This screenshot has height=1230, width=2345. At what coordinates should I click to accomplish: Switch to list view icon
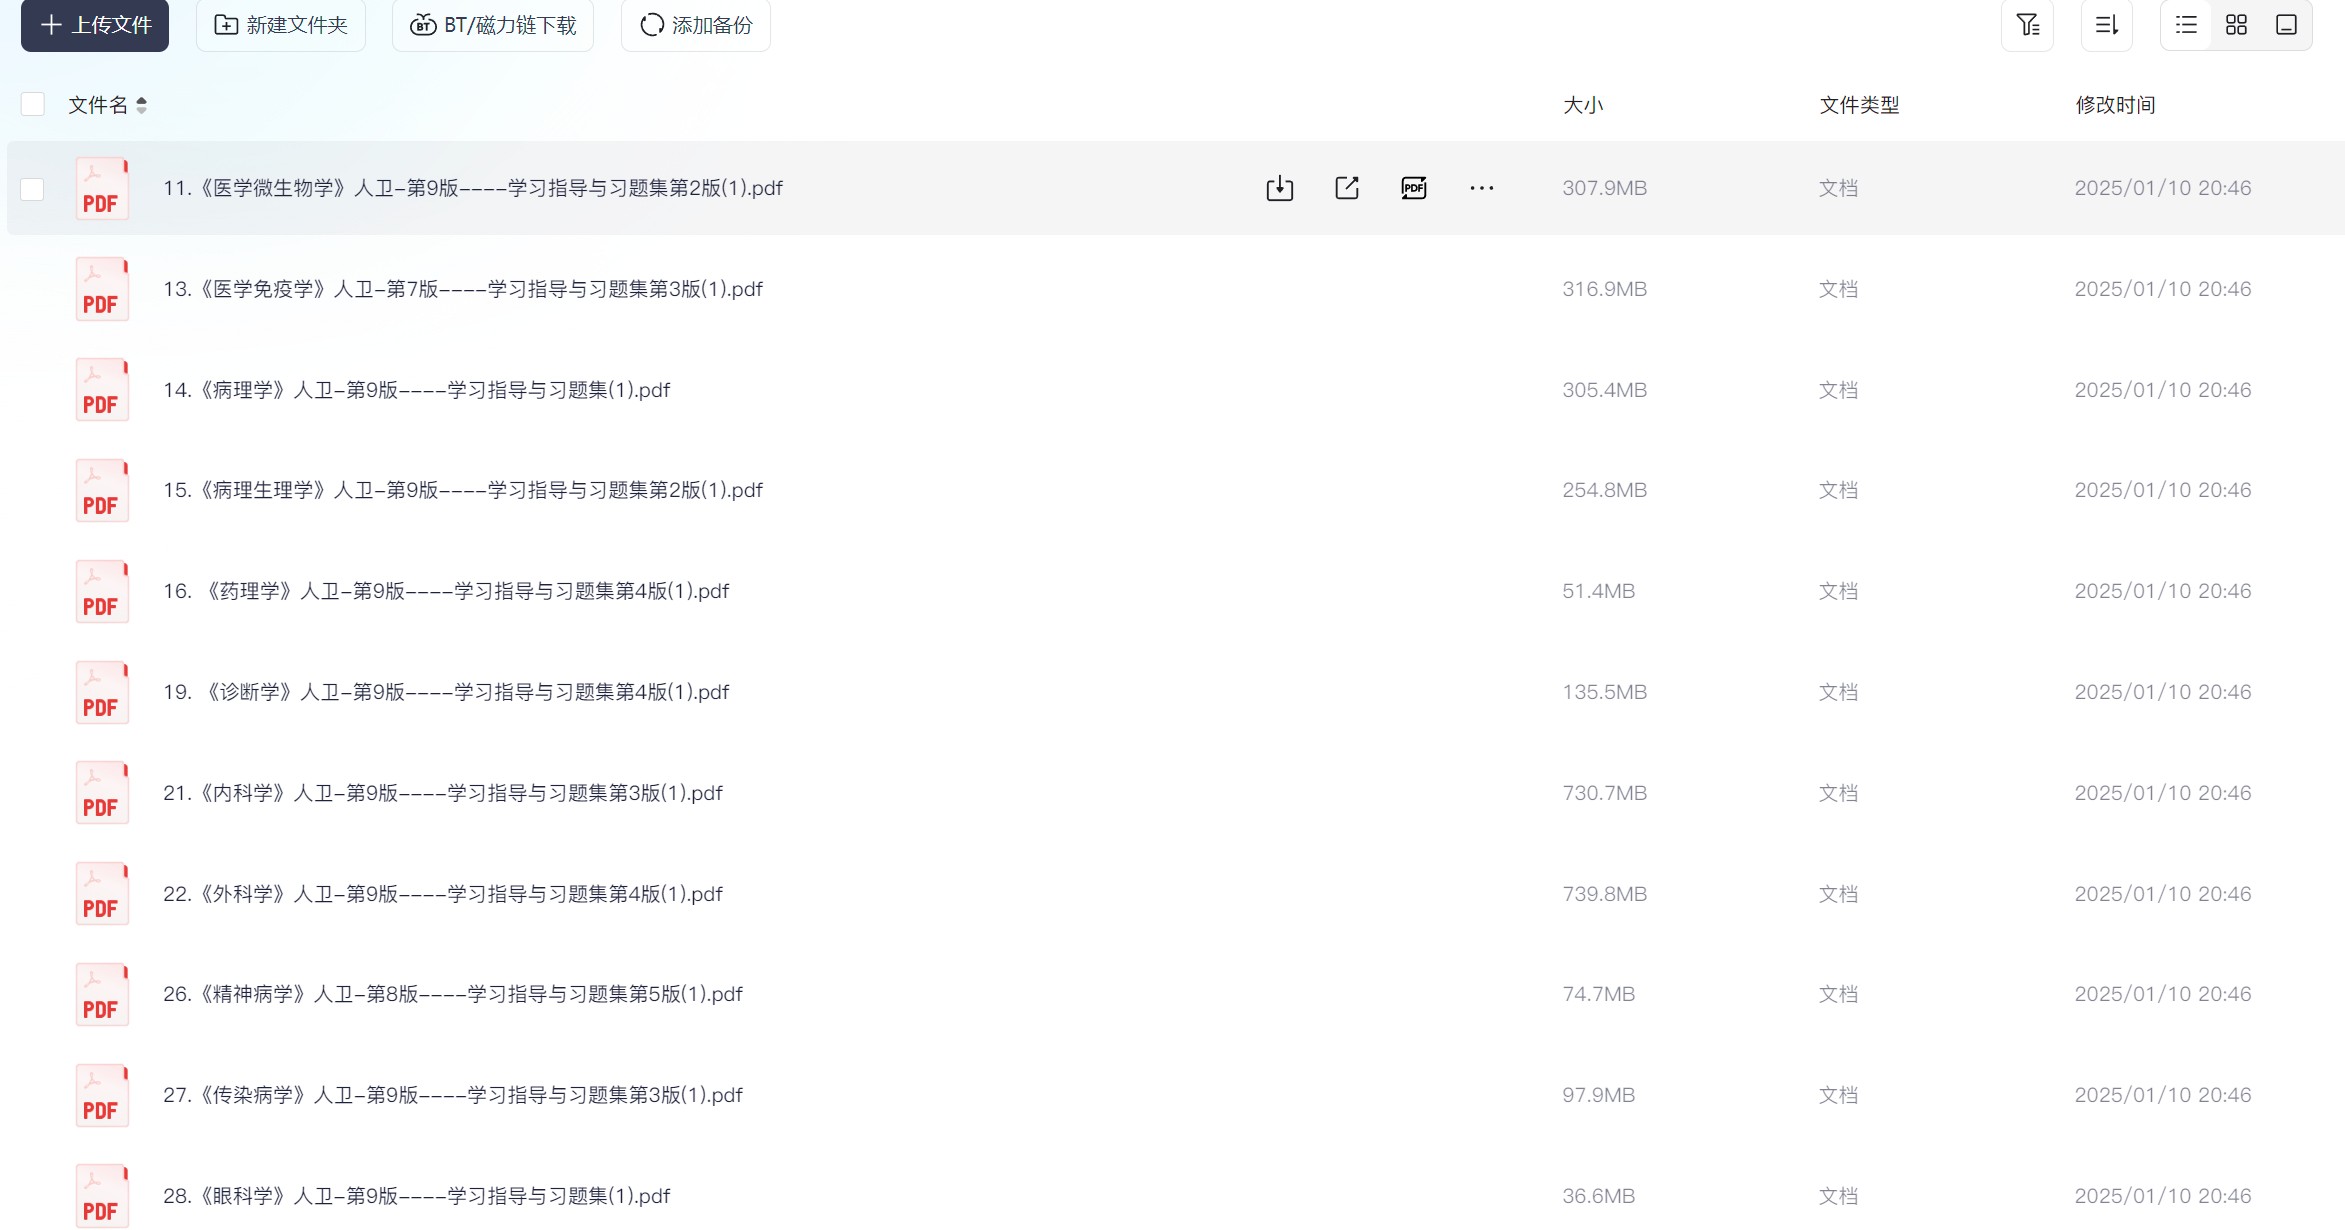pos(2186,24)
